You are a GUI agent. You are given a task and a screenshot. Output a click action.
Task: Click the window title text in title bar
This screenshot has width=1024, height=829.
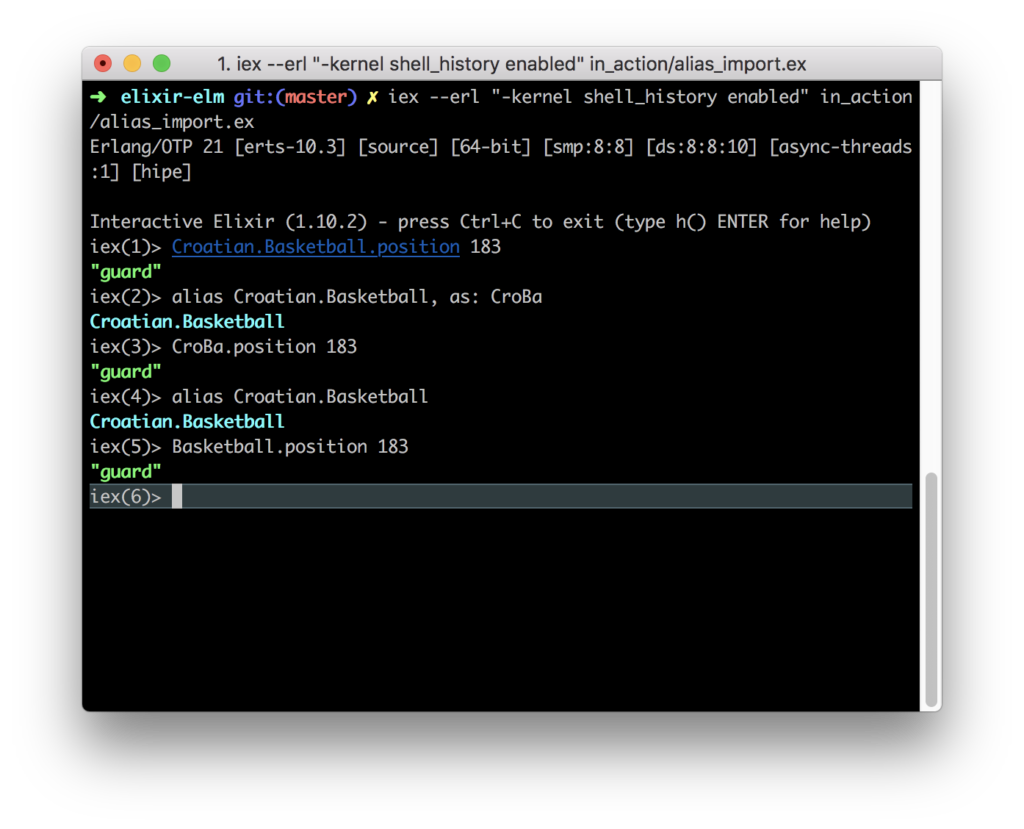pyautogui.click(x=511, y=64)
